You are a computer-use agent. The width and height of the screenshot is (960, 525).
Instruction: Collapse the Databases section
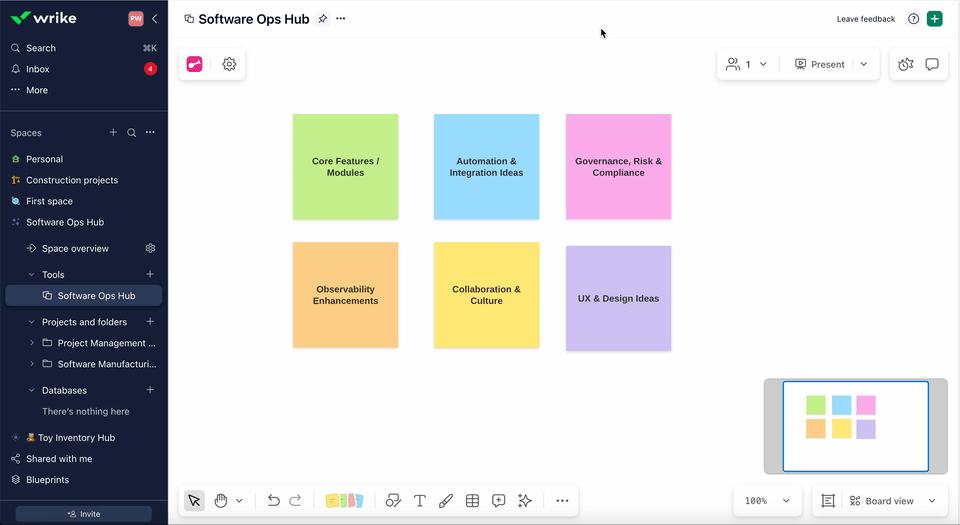(32, 390)
